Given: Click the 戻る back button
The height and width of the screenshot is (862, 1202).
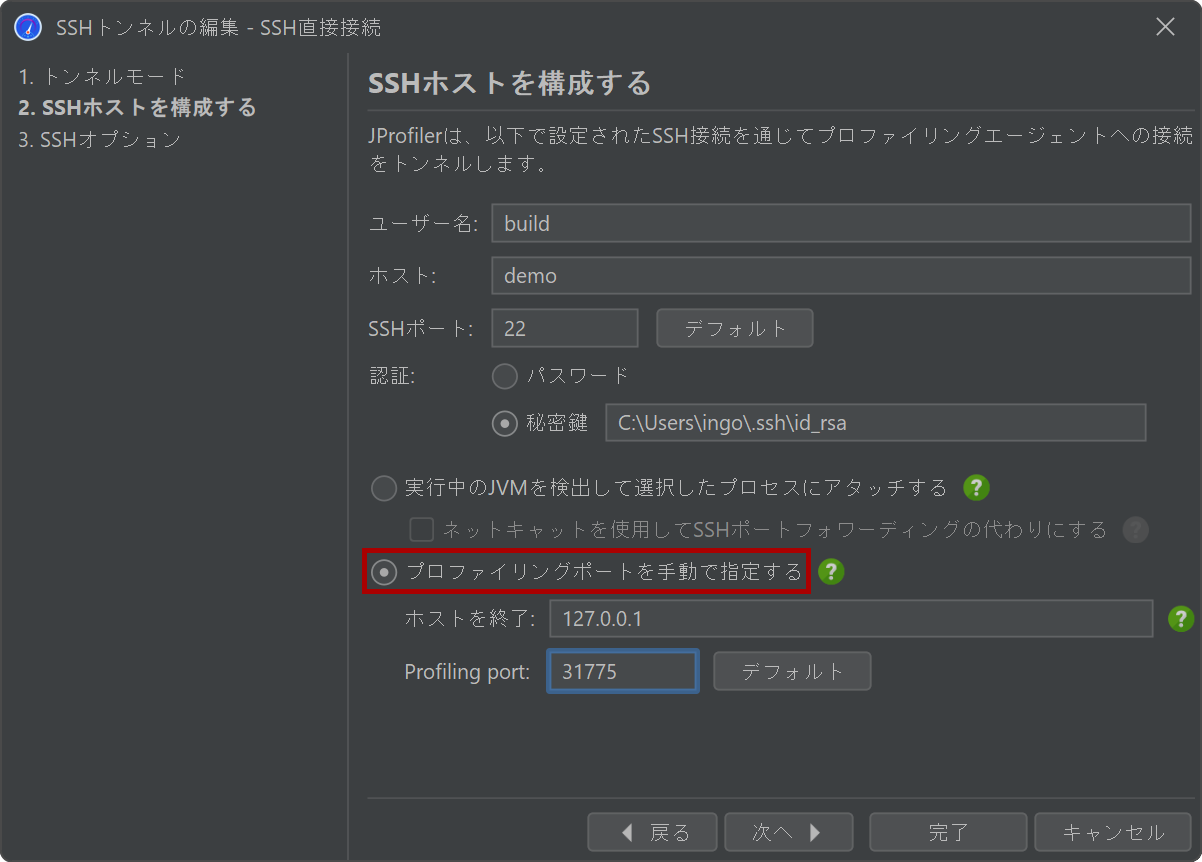Looking at the screenshot, I should tap(652, 832).
